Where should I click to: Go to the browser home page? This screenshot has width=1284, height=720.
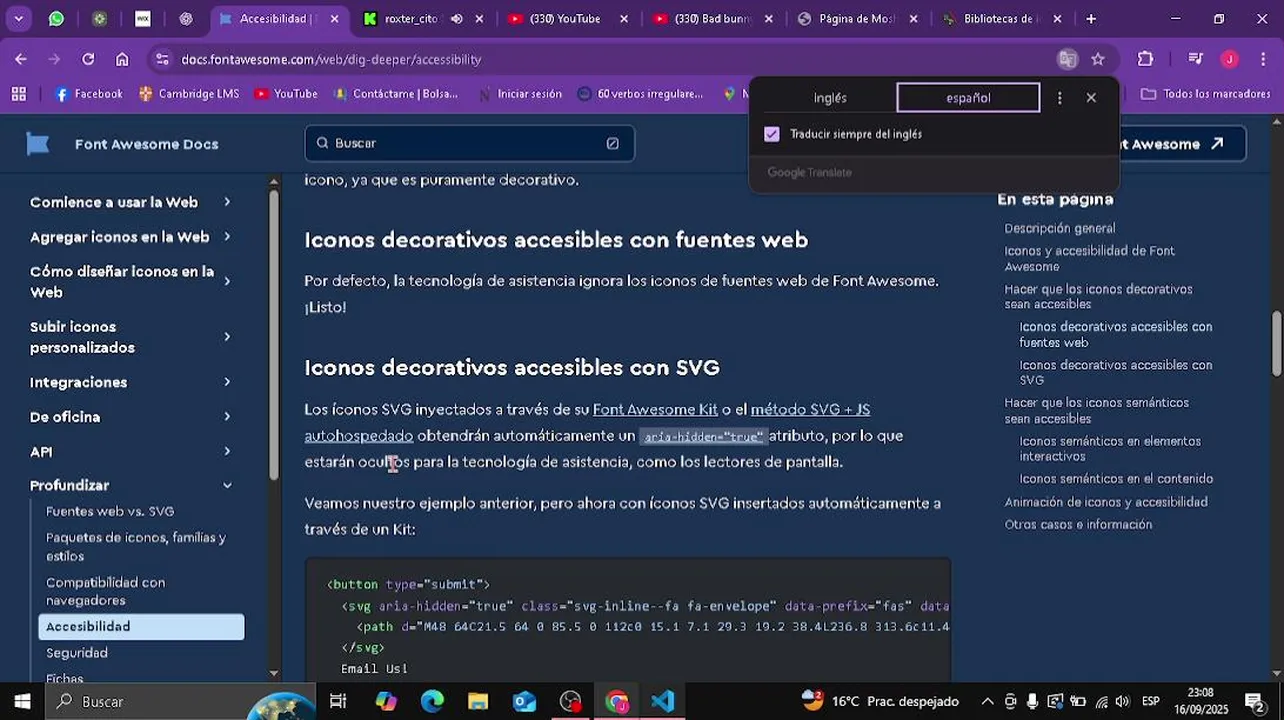122,59
